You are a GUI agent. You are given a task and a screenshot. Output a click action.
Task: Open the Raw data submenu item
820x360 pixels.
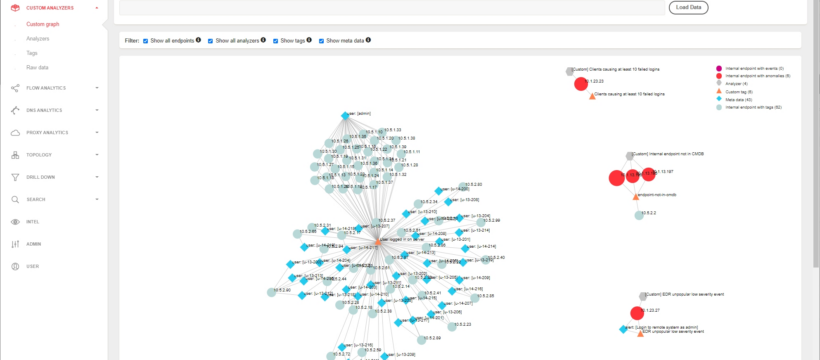pos(37,68)
